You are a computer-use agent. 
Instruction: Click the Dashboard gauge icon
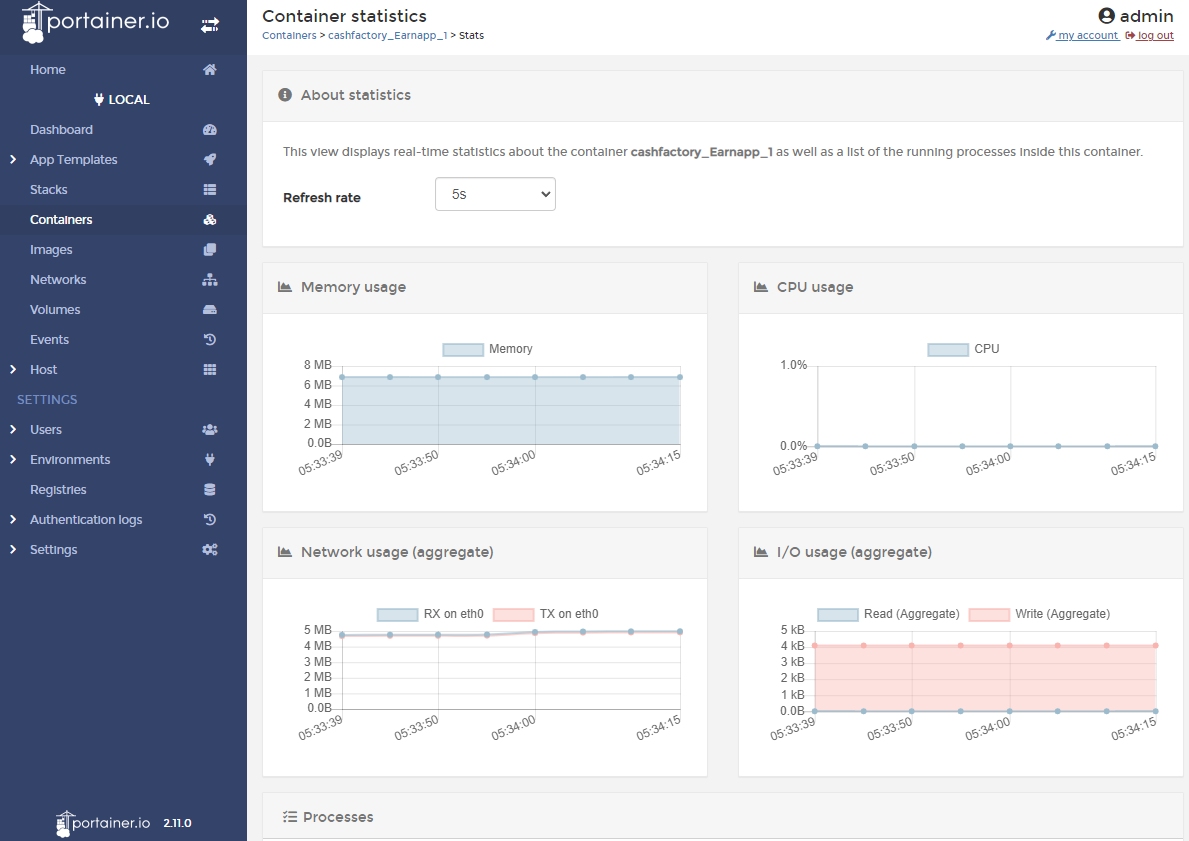210,130
